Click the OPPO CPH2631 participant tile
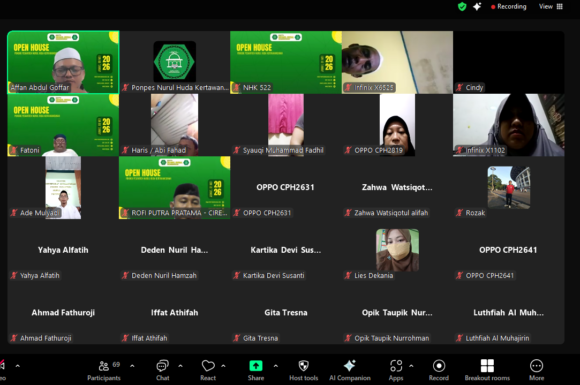 click(286, 188)
